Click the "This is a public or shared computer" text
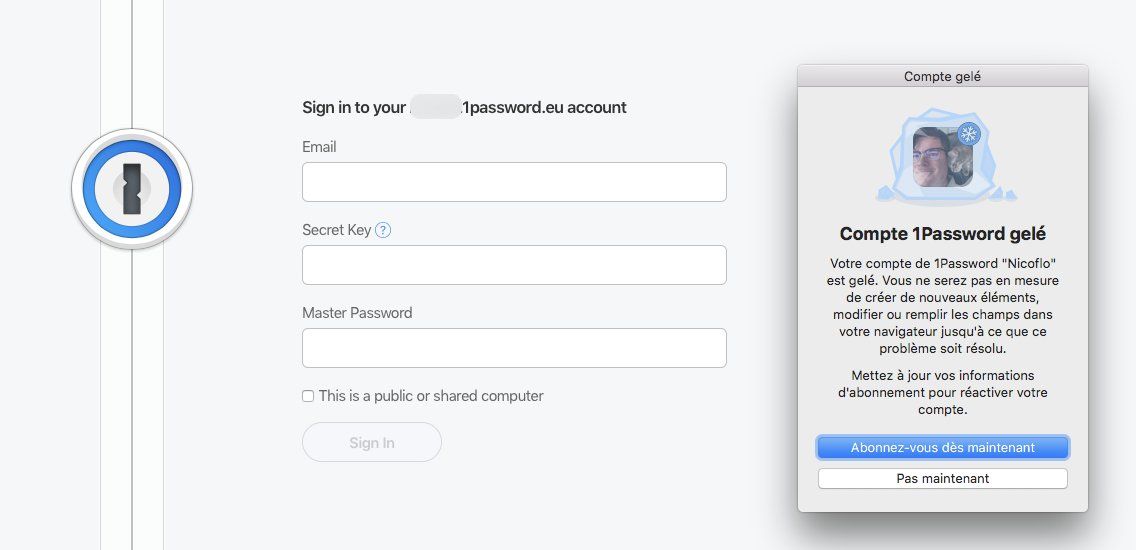The image size is (1136, 550). pyautogui.click(x=431, y=396)
